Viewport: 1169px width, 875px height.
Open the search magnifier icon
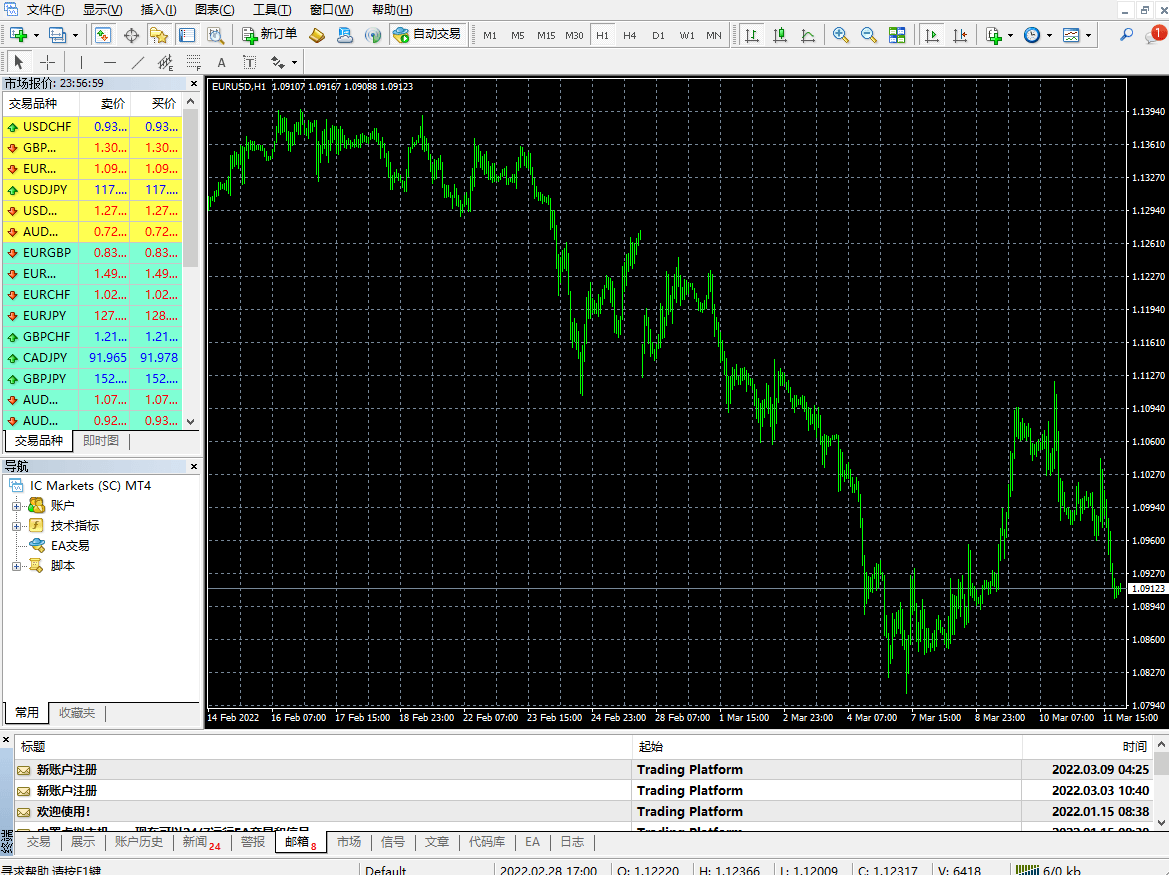1126,35
